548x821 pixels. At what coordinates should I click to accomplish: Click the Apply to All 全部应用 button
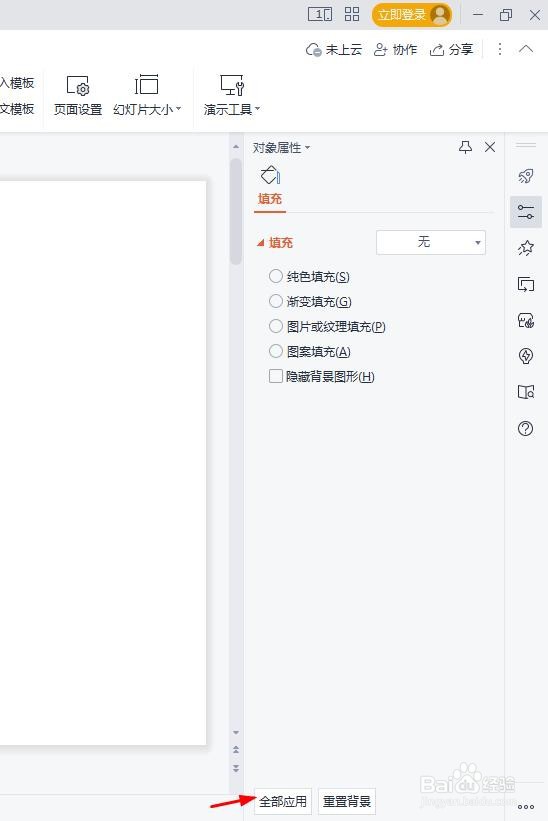point(283,801)
